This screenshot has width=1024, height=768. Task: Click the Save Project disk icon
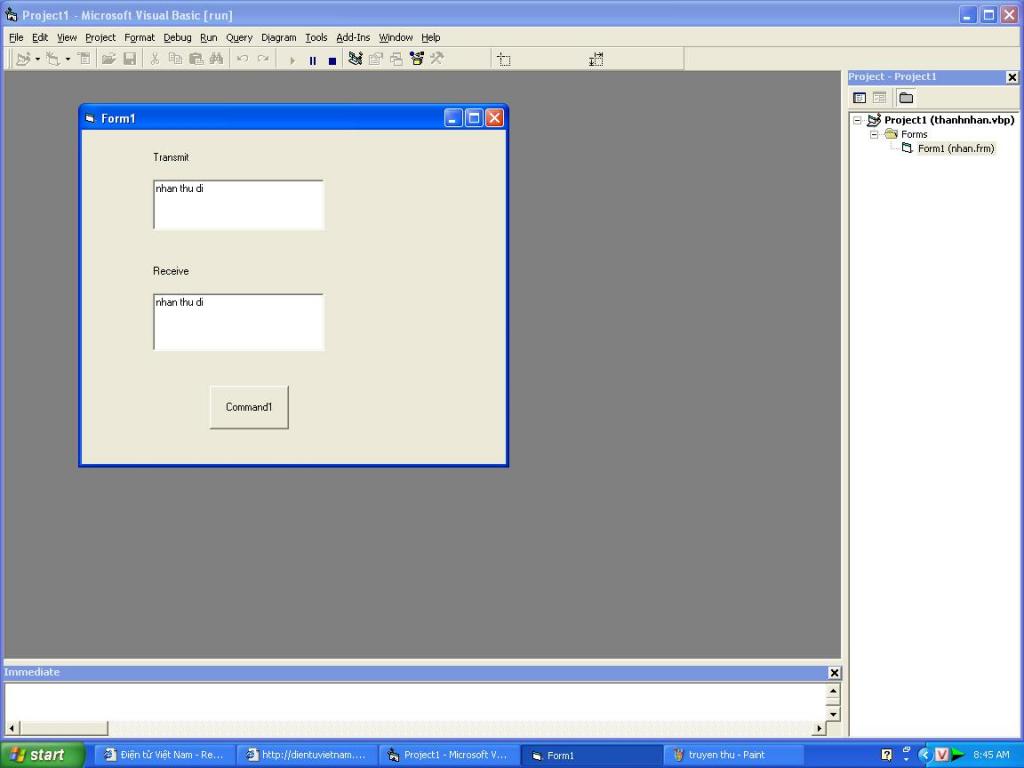tap(129, 59)
